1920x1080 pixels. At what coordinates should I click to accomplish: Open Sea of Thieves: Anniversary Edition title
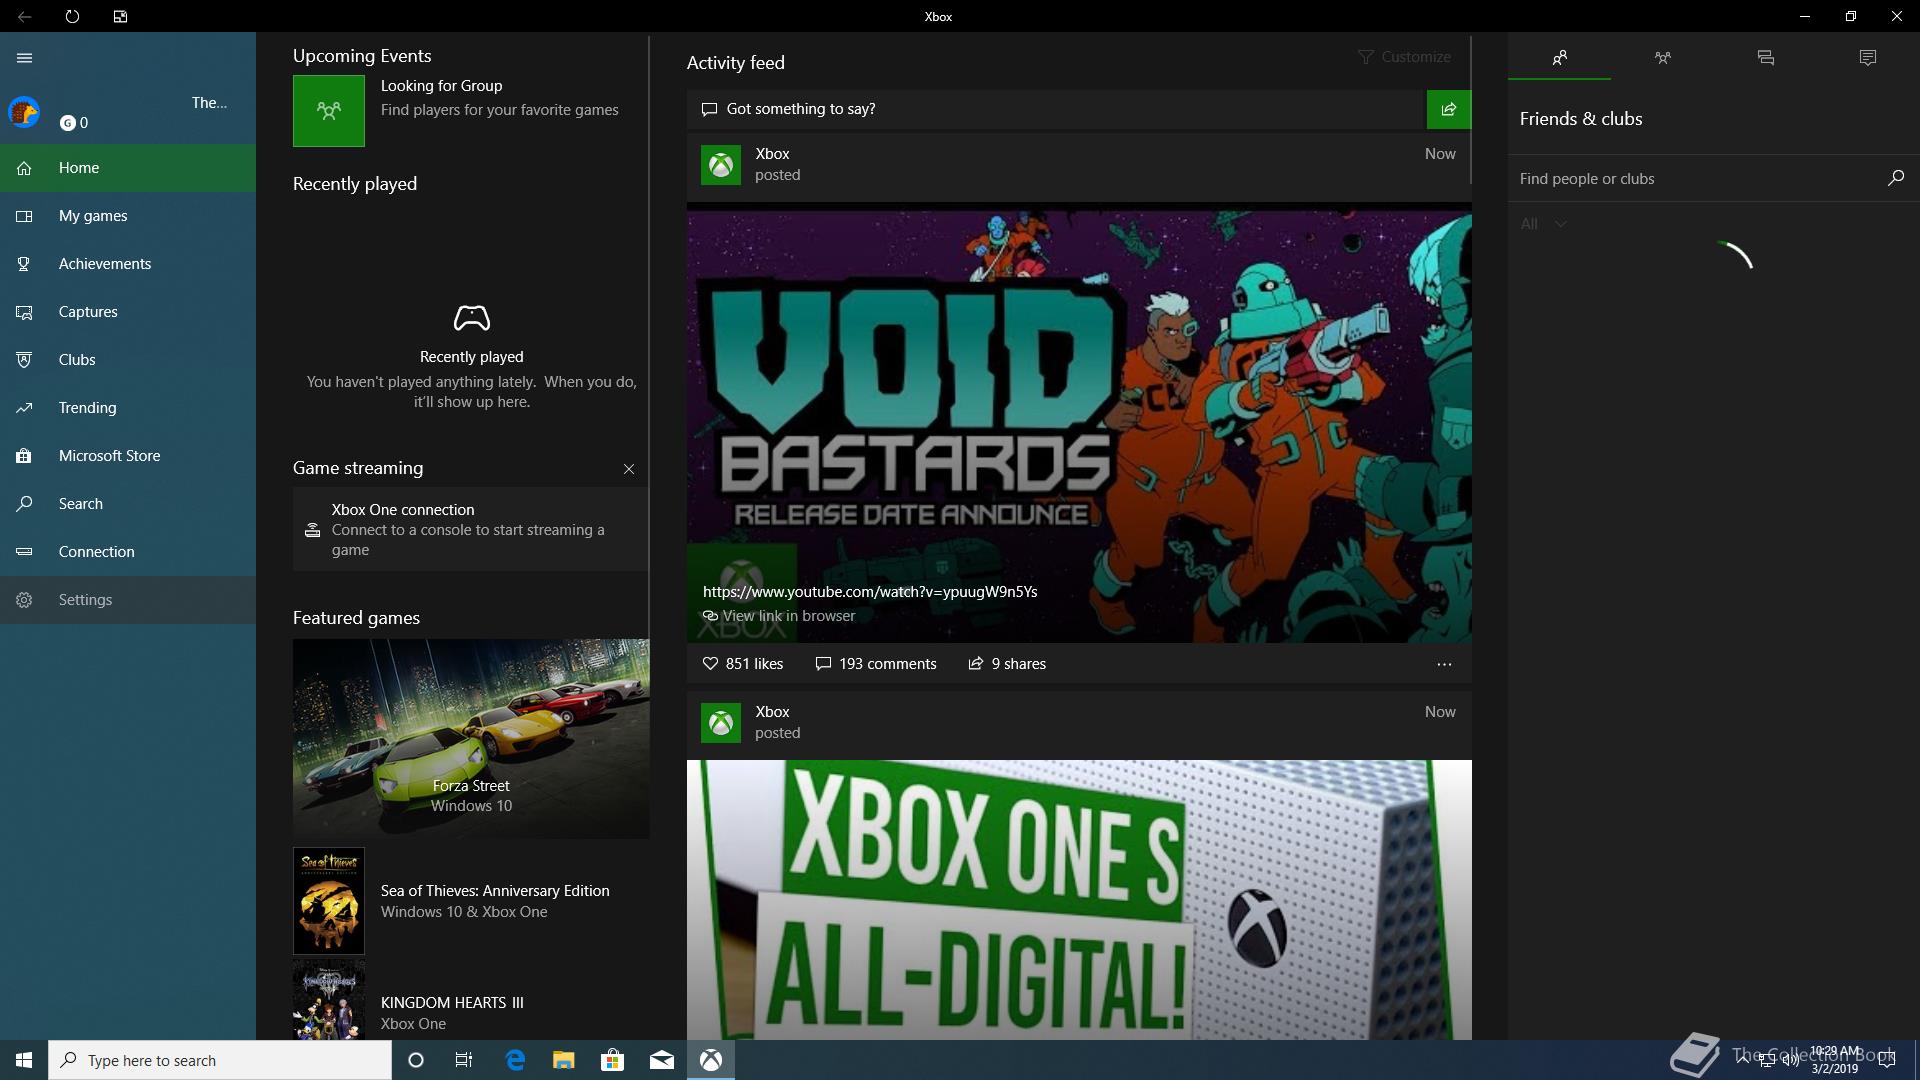495,891
